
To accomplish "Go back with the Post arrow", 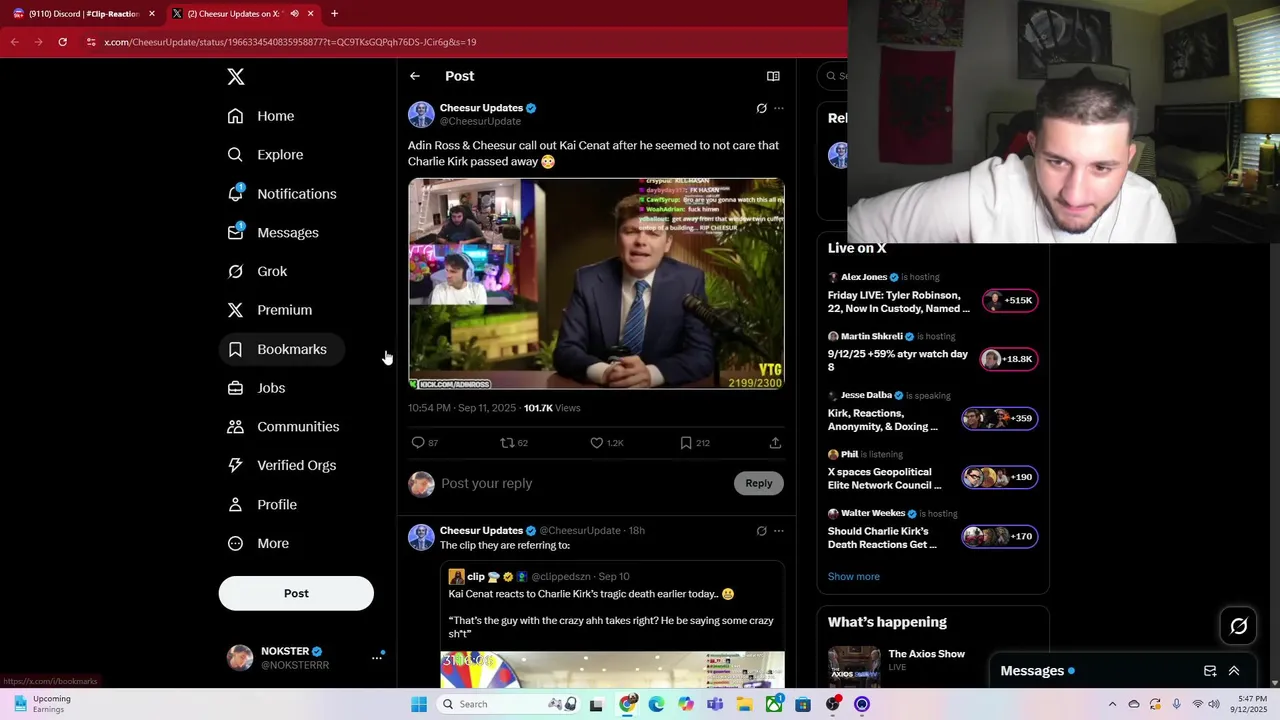I will coord(415,76).
